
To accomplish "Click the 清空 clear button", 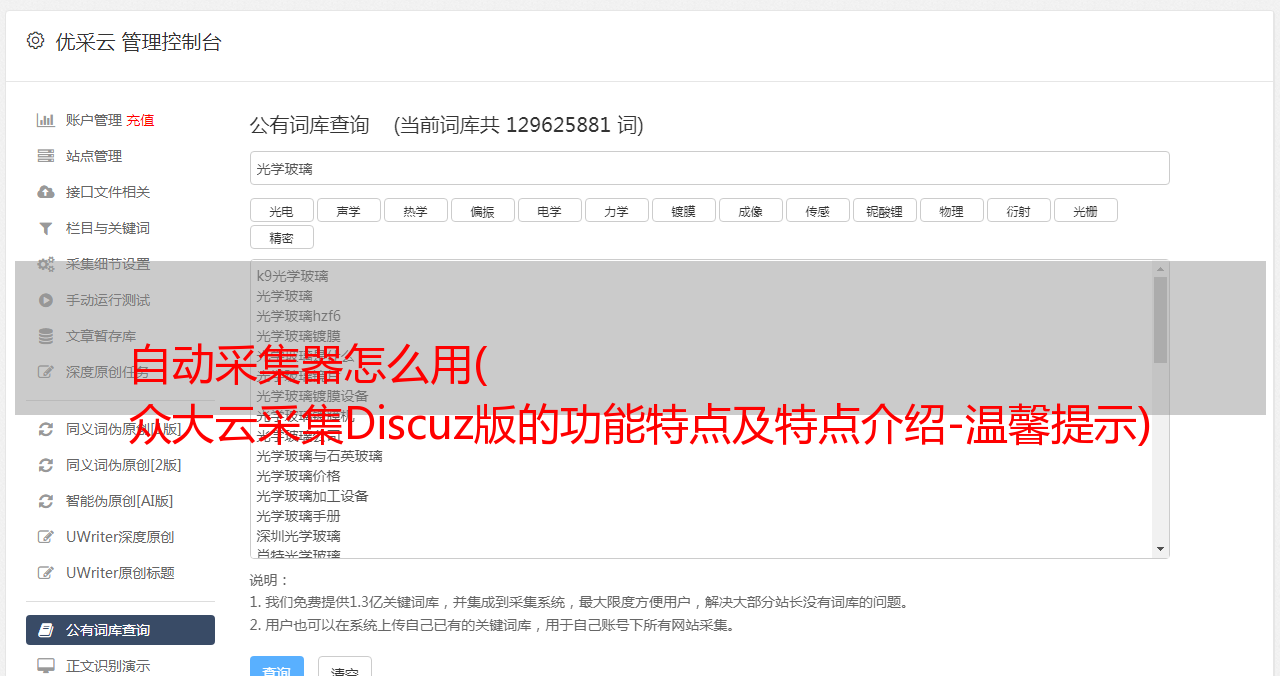I will tap(345, 668).
